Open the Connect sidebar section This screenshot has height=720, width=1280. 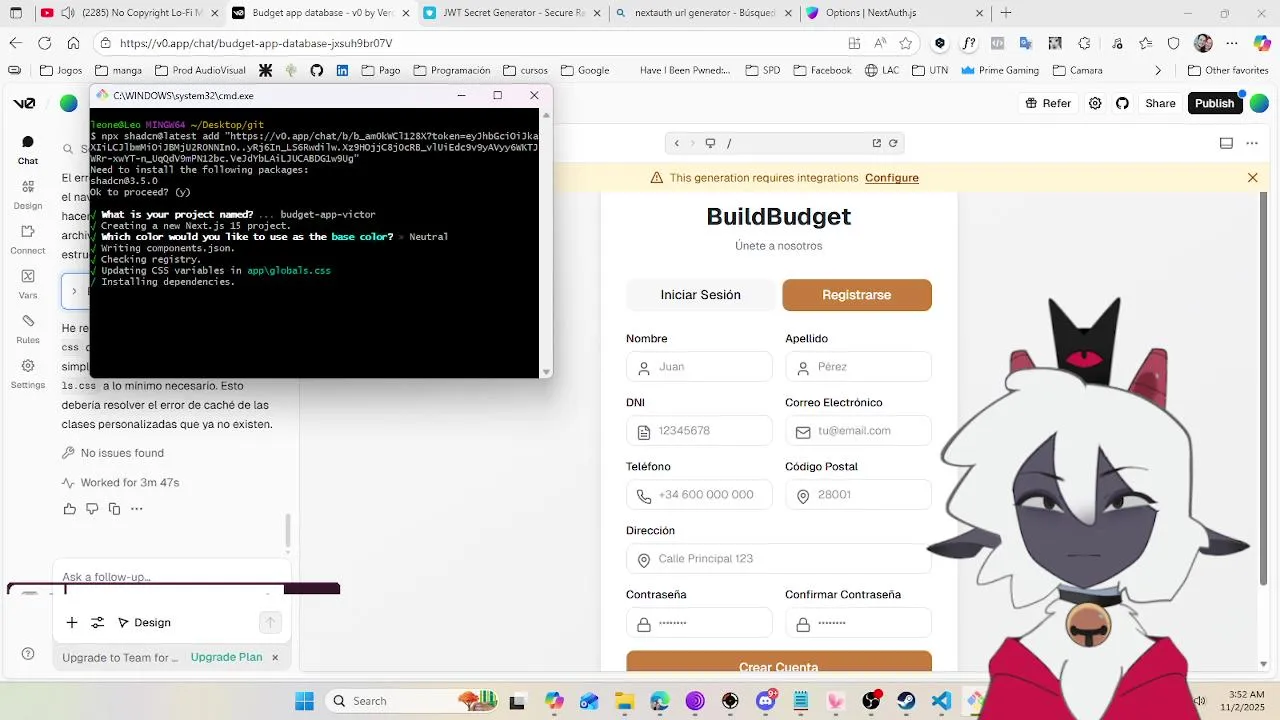click(x=28, y=240)
